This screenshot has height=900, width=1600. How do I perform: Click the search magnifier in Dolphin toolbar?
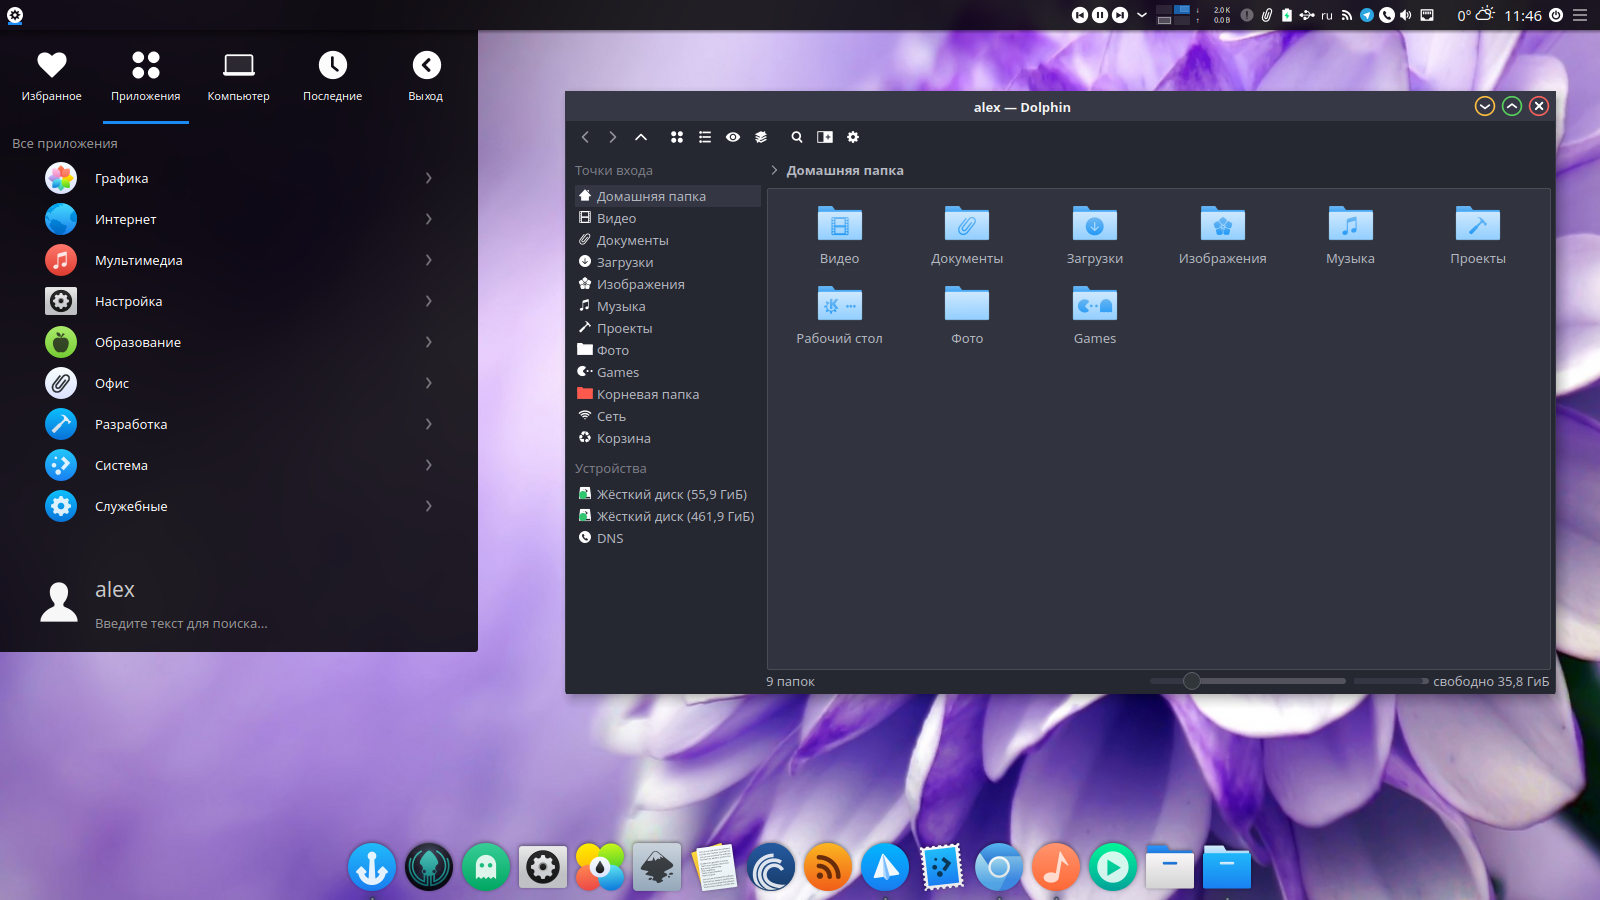[797, 137]
